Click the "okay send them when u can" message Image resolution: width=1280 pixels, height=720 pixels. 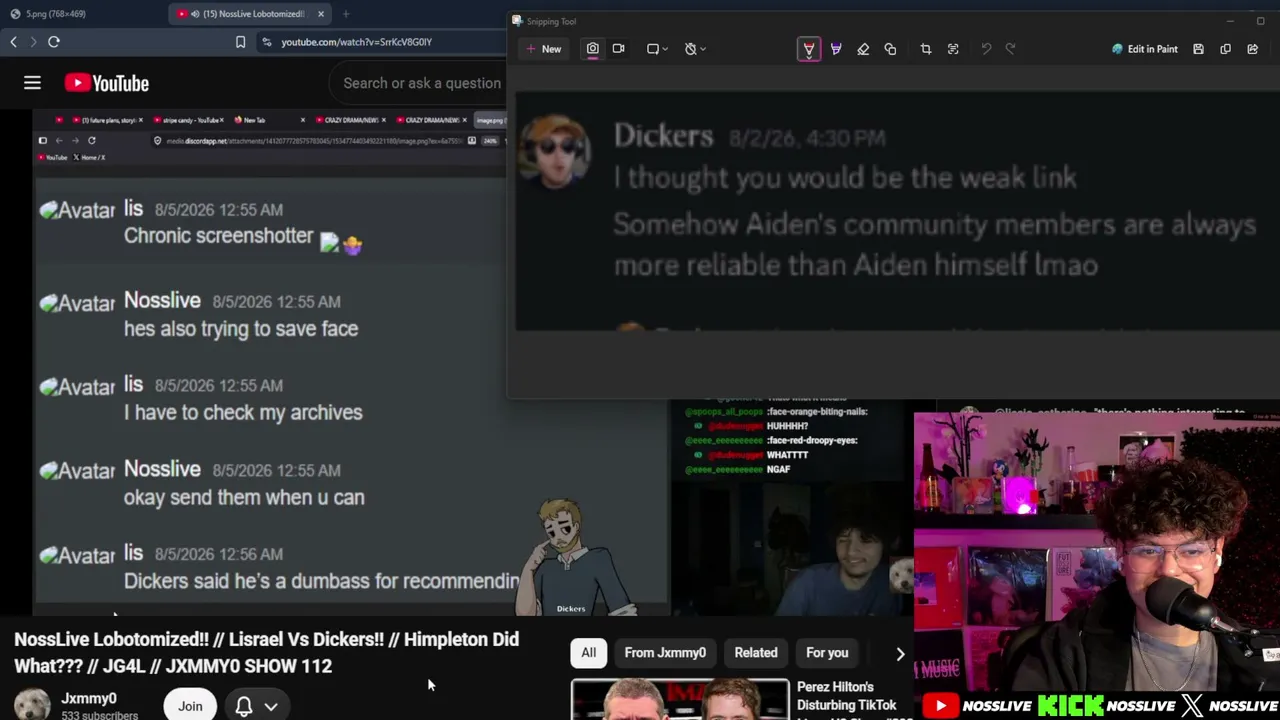[244, 497]
